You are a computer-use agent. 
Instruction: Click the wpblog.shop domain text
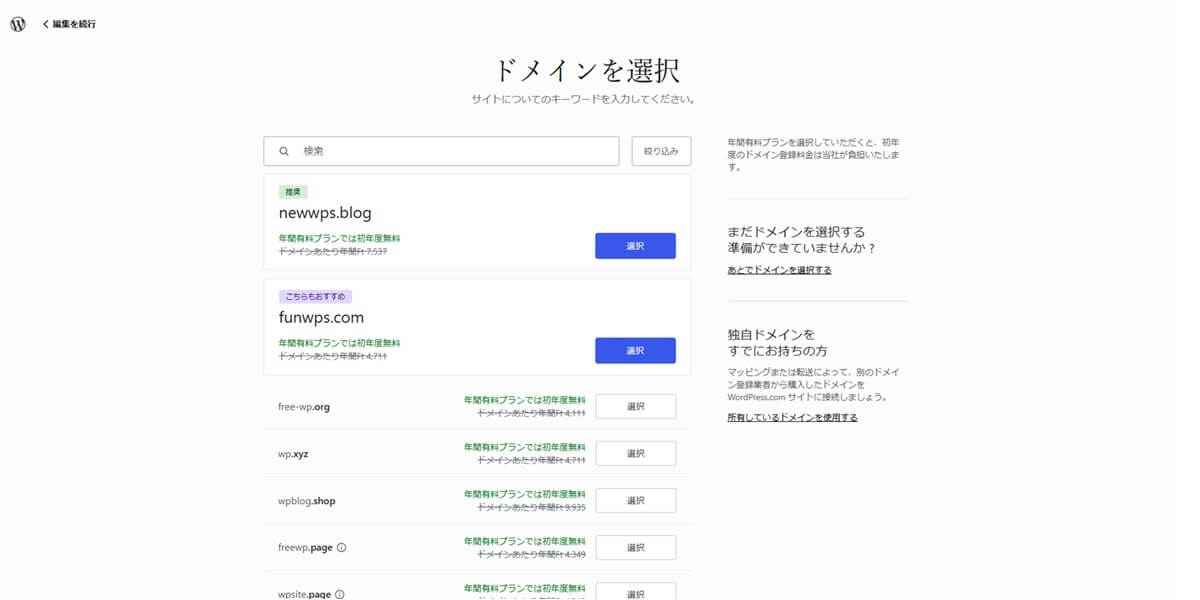[x=307, y=501]
